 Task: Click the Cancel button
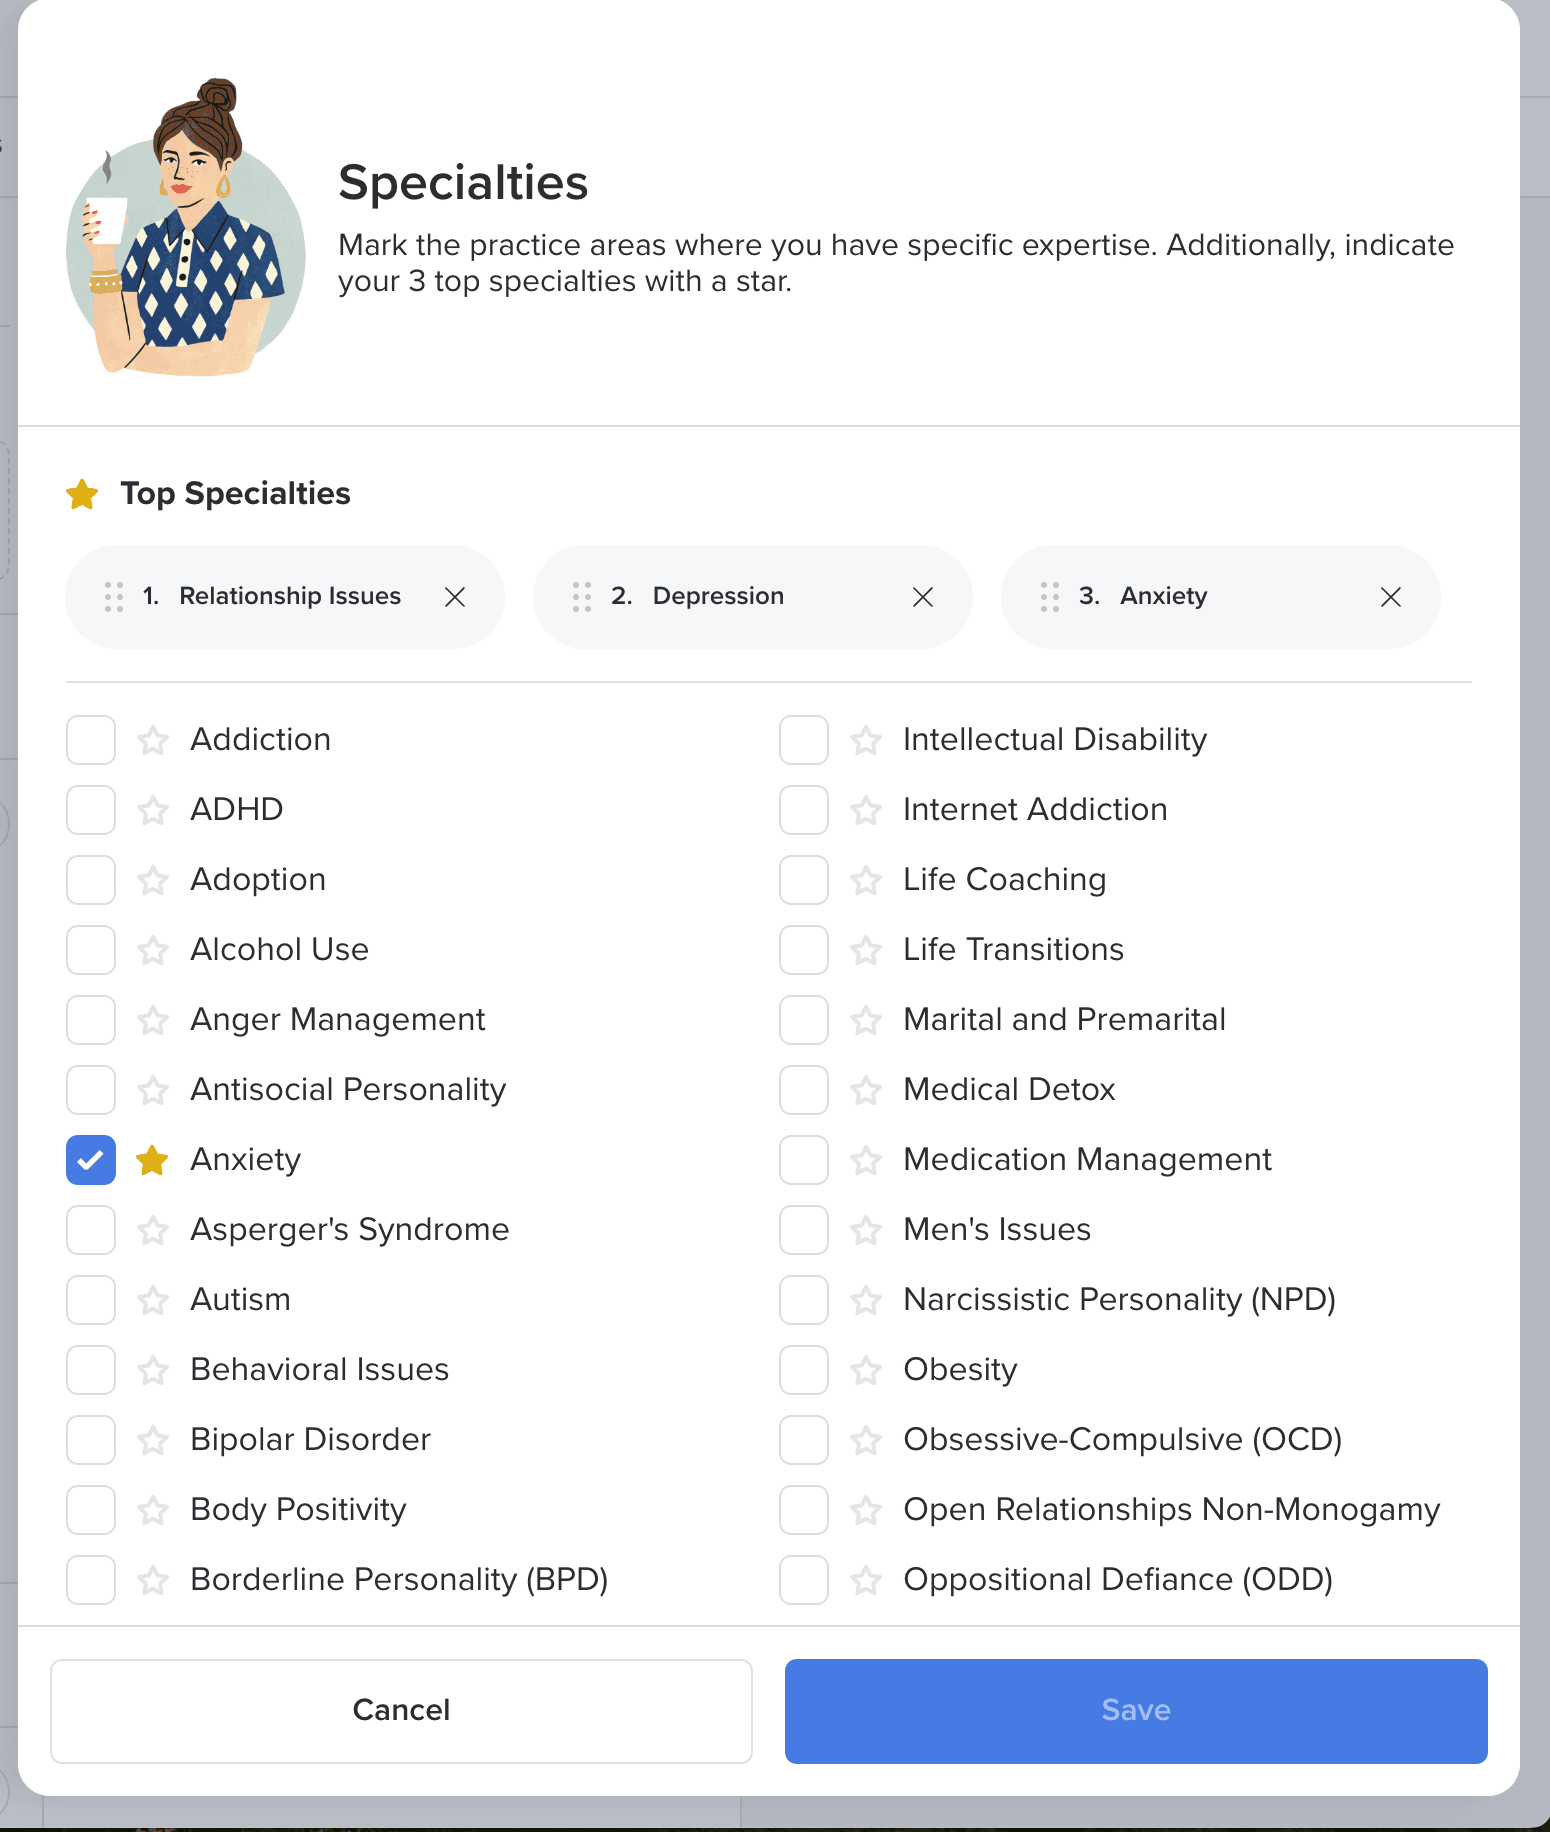point(401,1711)
